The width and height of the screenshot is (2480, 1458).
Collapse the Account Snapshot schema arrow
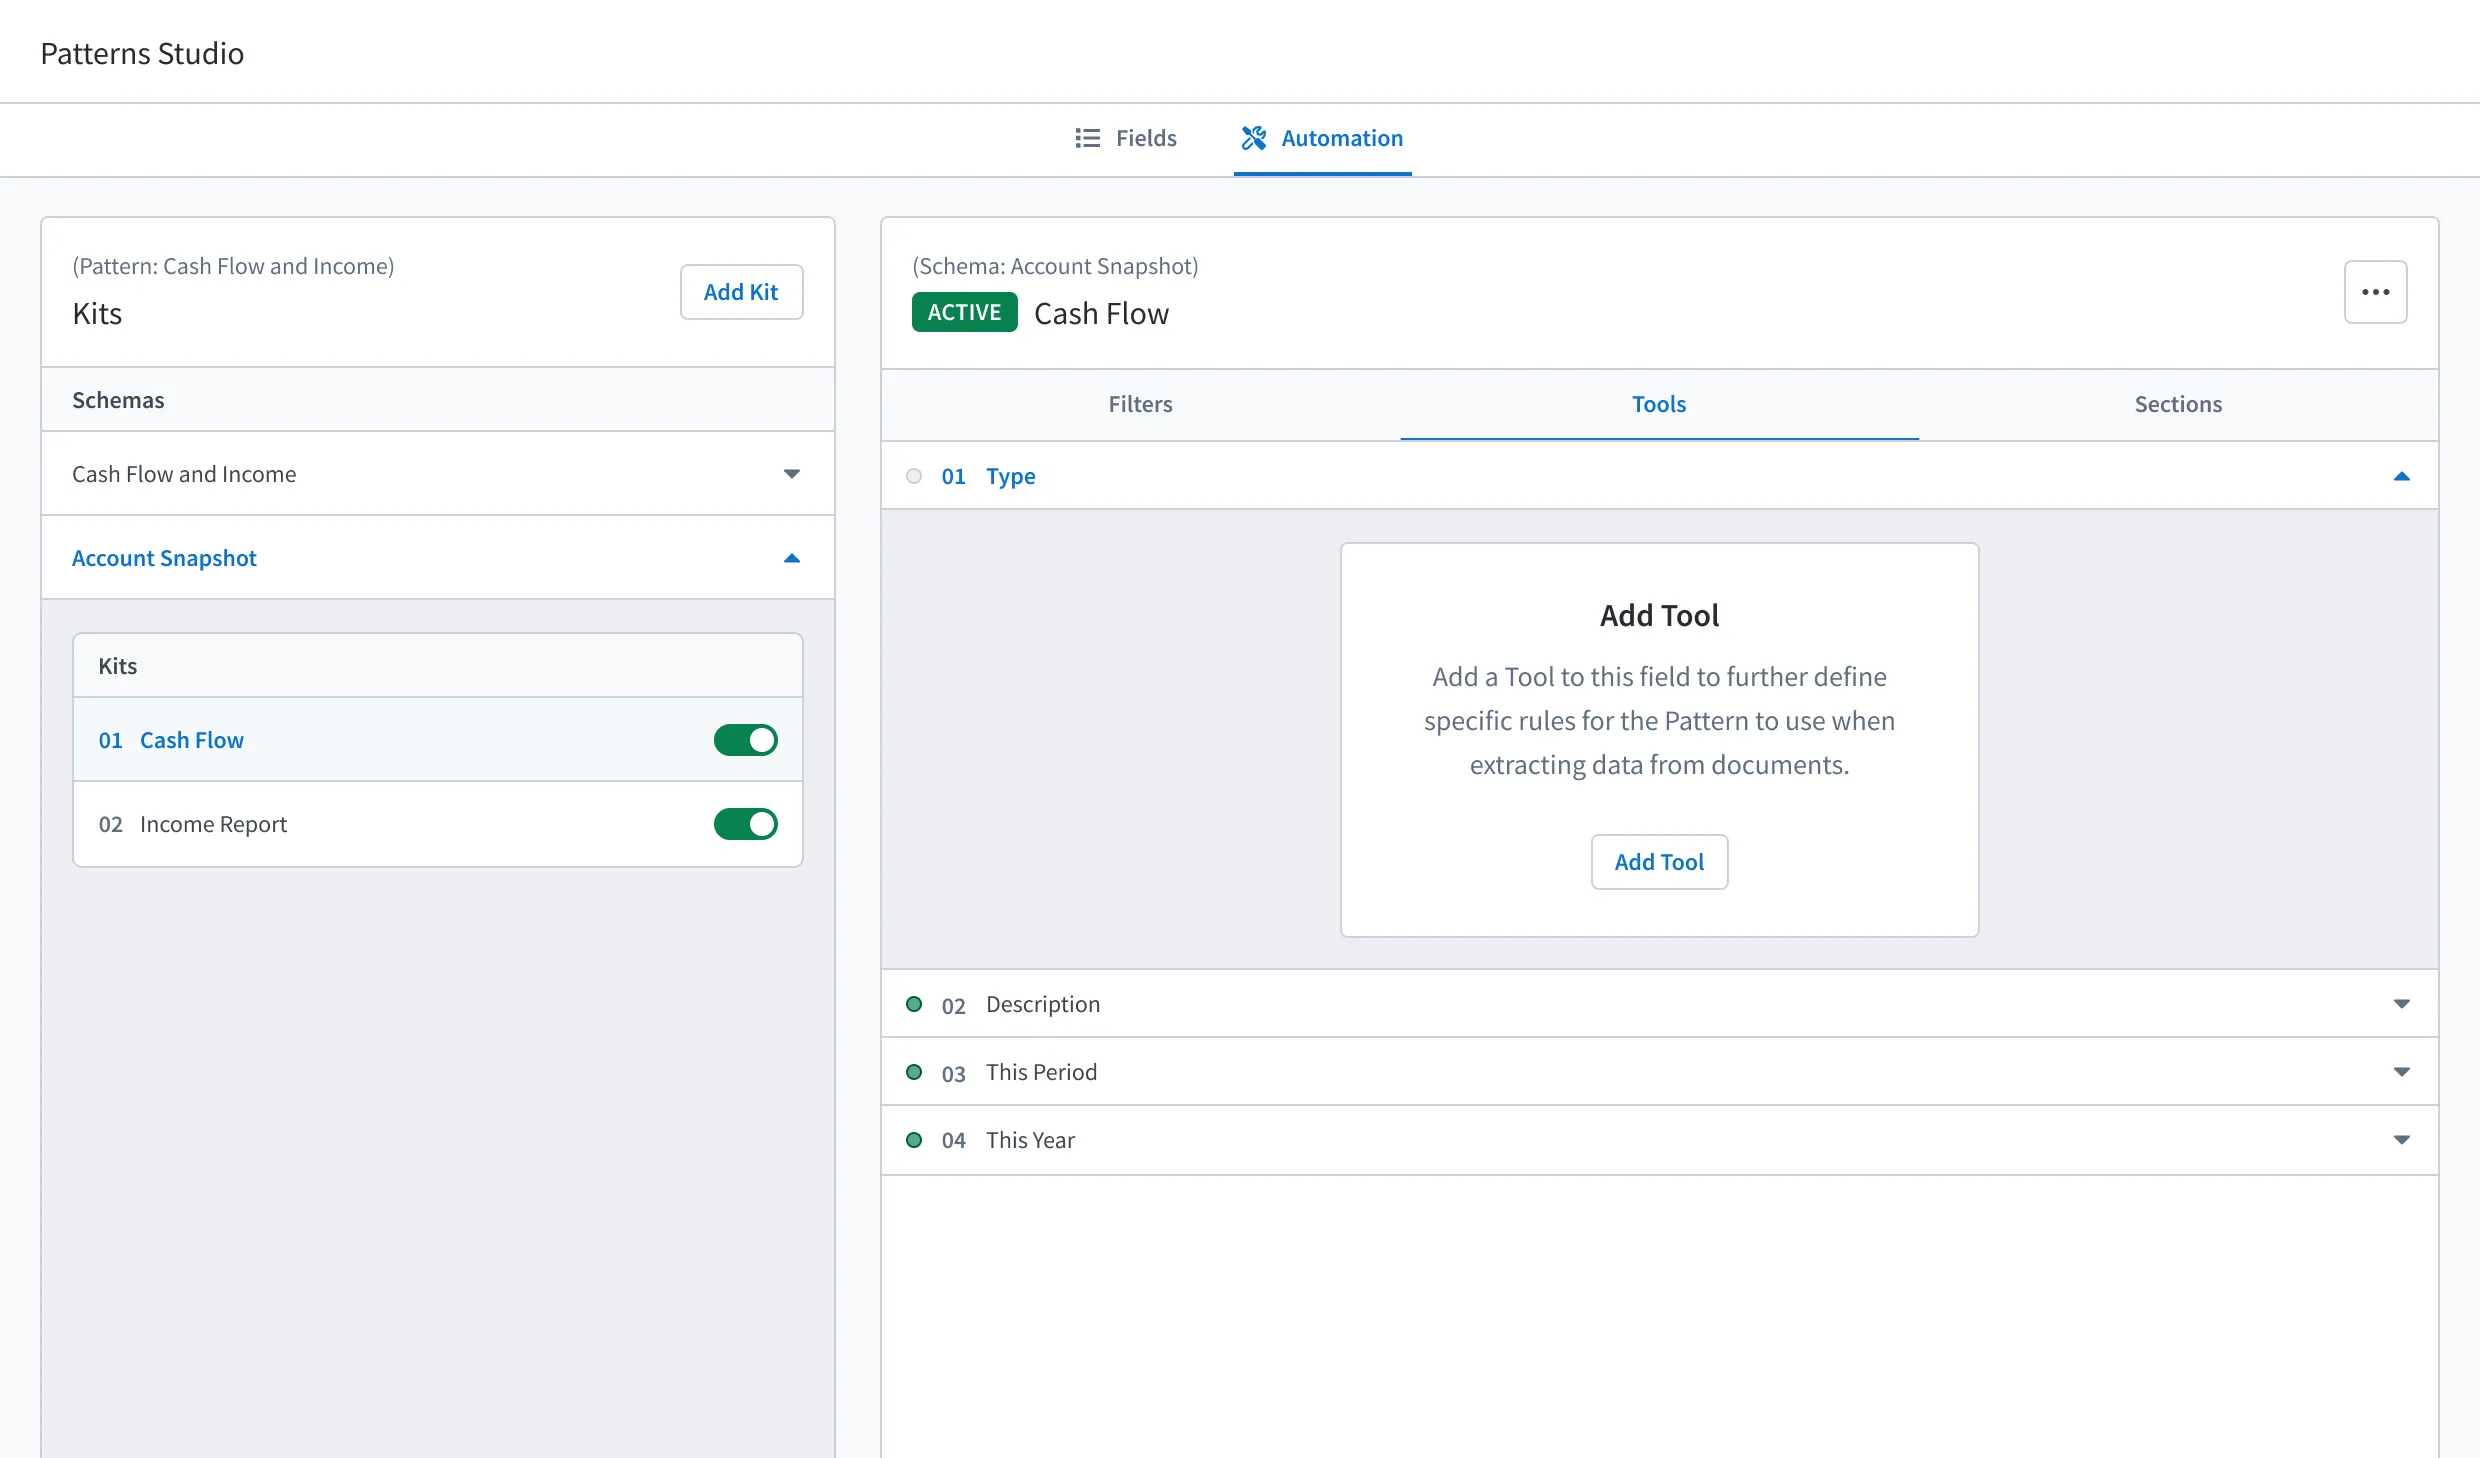click(792, 558)
